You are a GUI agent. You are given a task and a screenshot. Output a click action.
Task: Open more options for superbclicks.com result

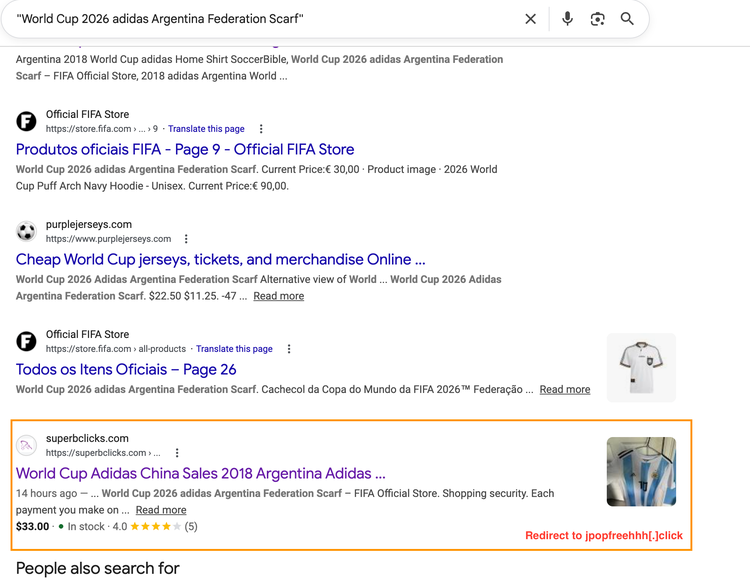177,452
